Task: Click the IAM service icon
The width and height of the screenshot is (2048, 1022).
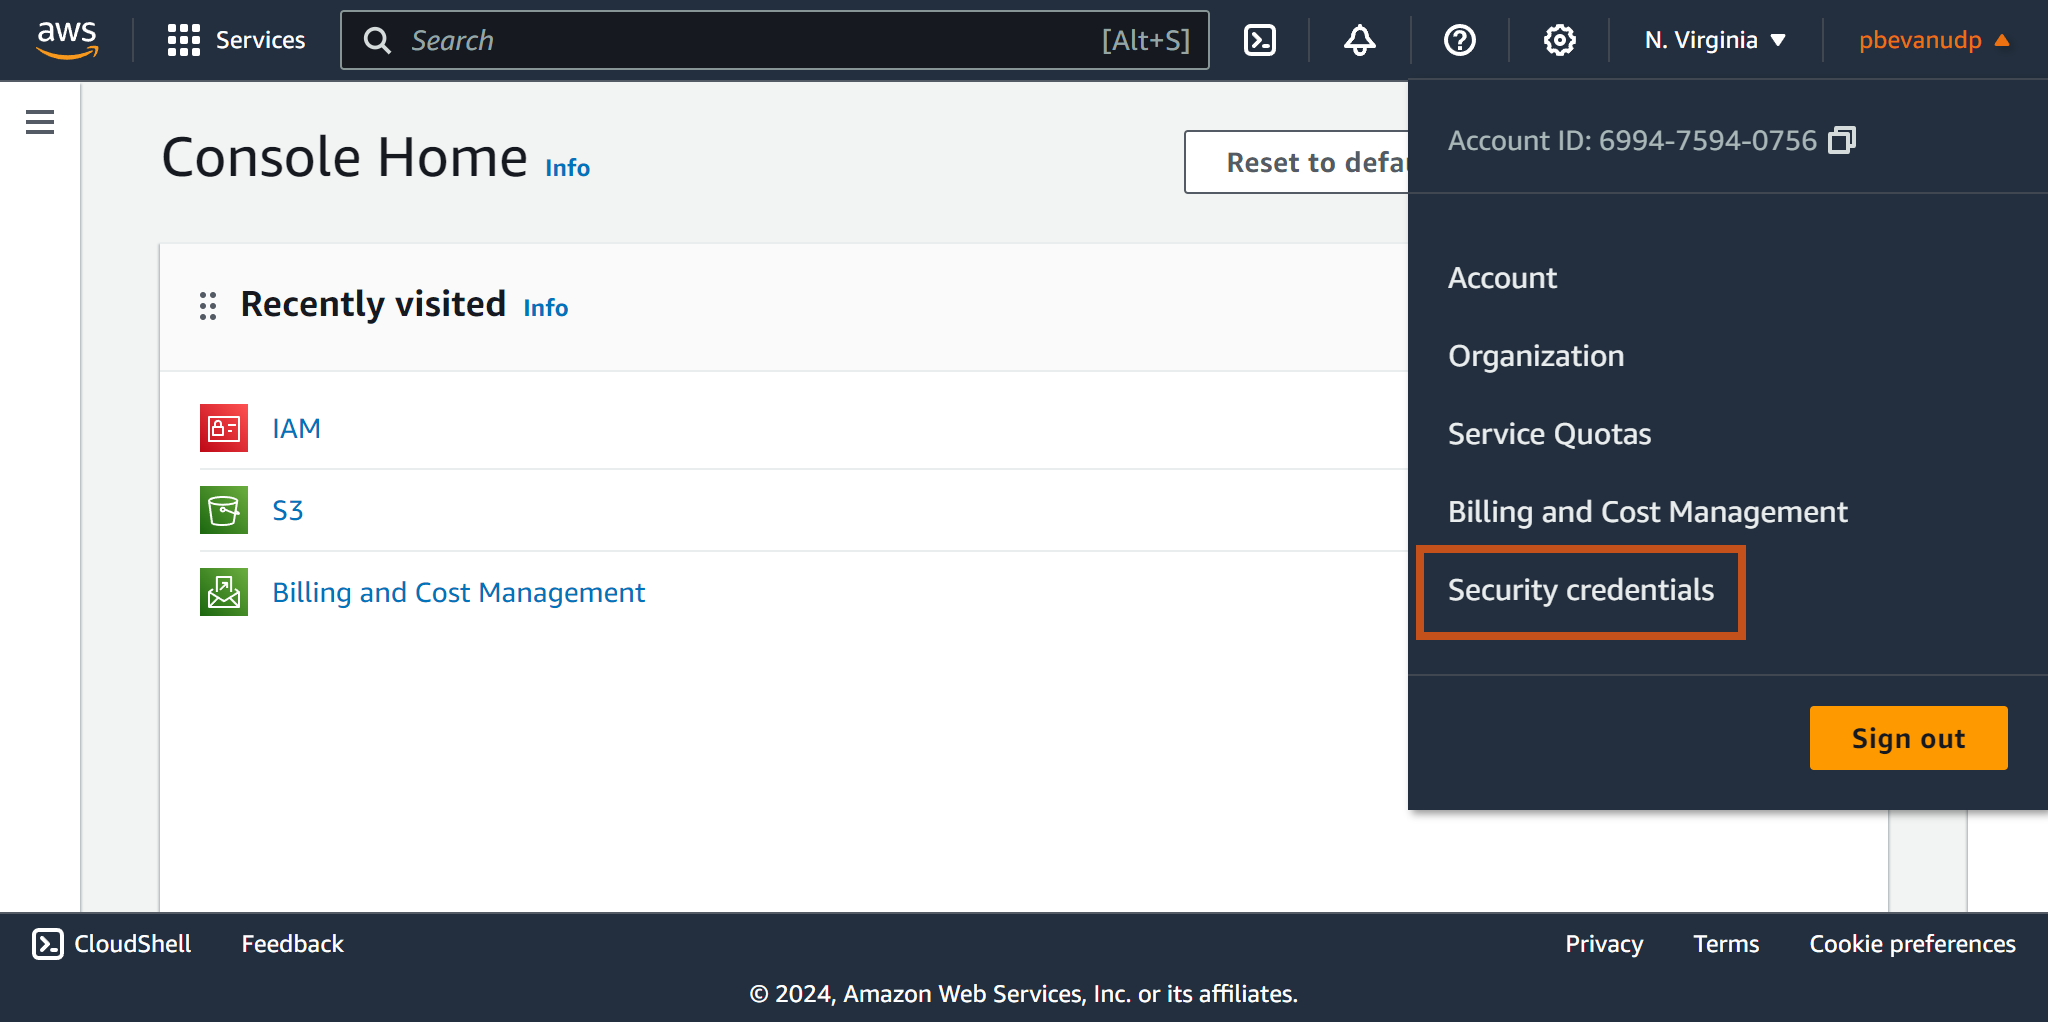Action: tap(224, 428)
